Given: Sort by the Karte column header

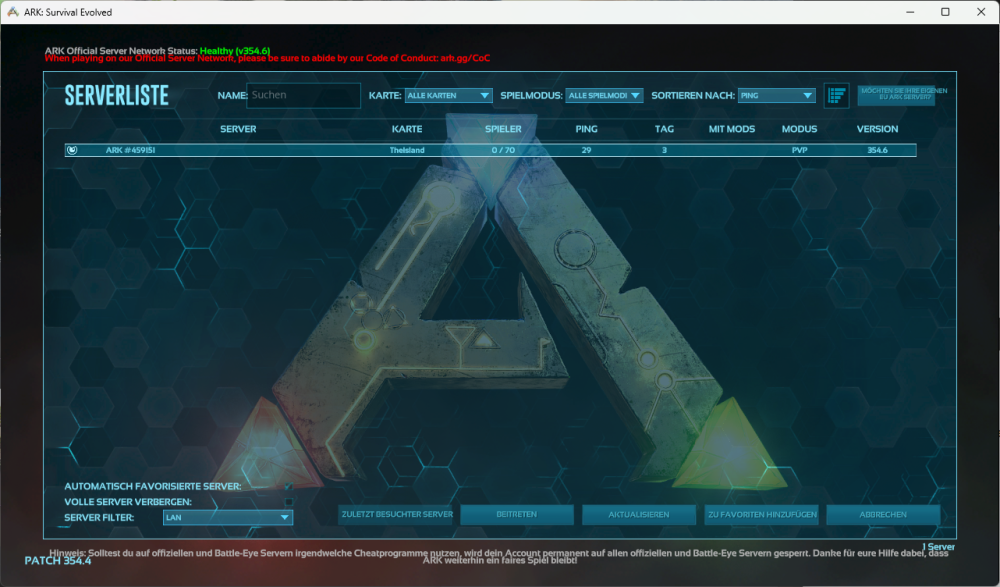Looking at the screenshot, I should click(x=407, y=129).
